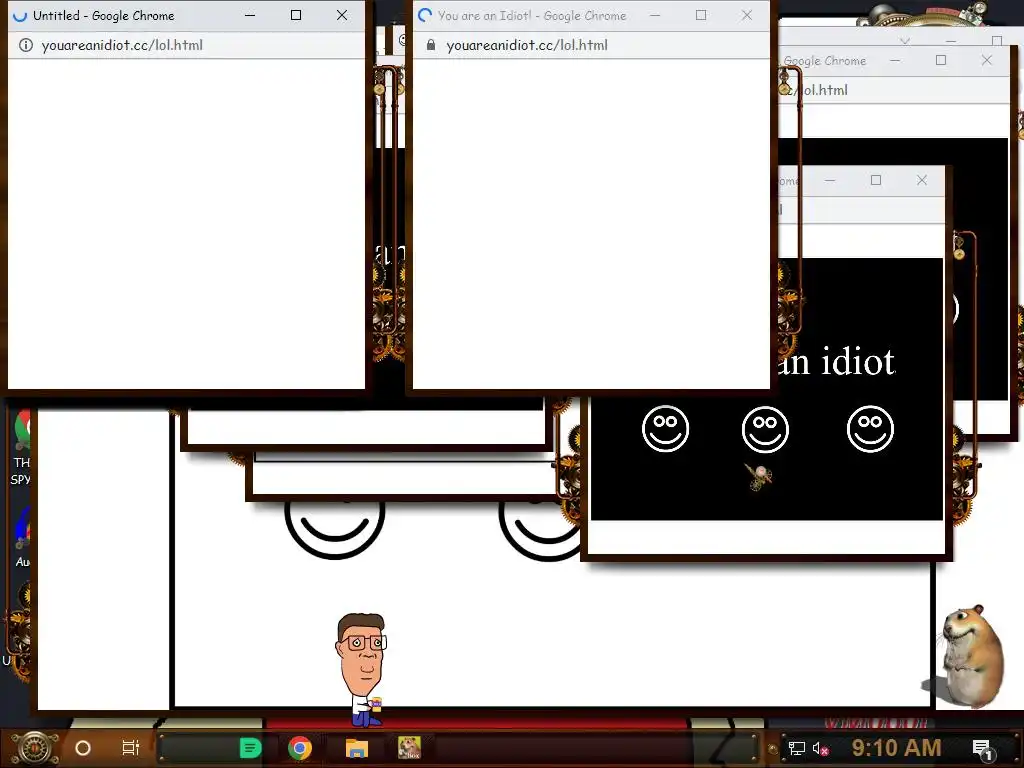Click the middle smiley face on the black page
Viewport: 1024px width, 768px height.
point(765,429)
